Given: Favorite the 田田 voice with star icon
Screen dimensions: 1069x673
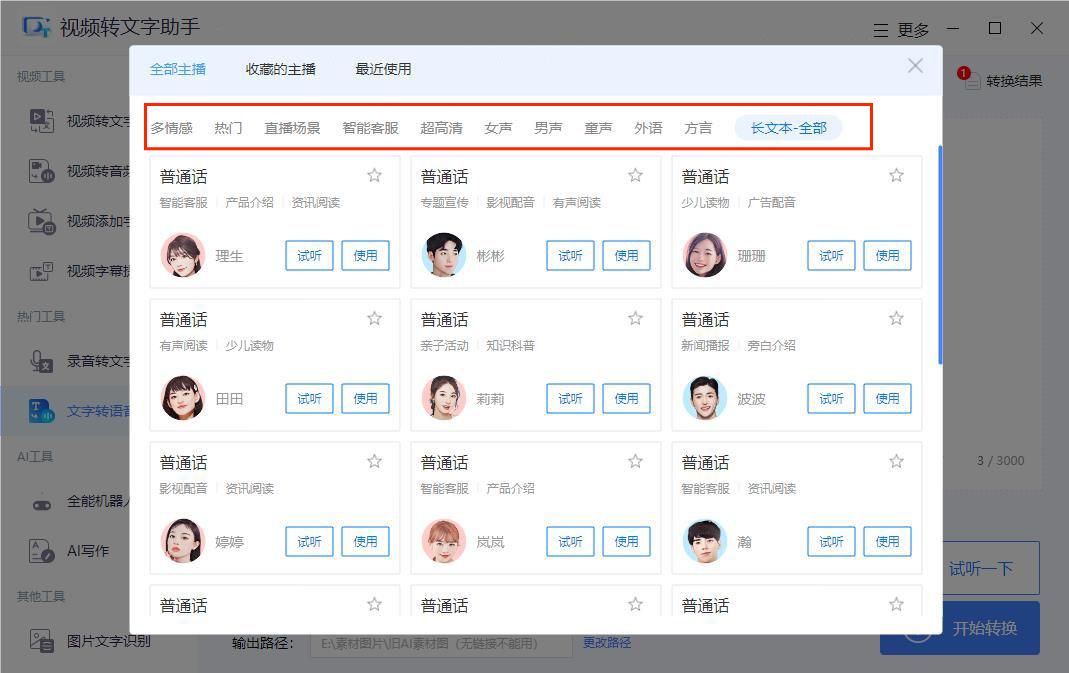Looking at the screenshot, I should point(374,318).
